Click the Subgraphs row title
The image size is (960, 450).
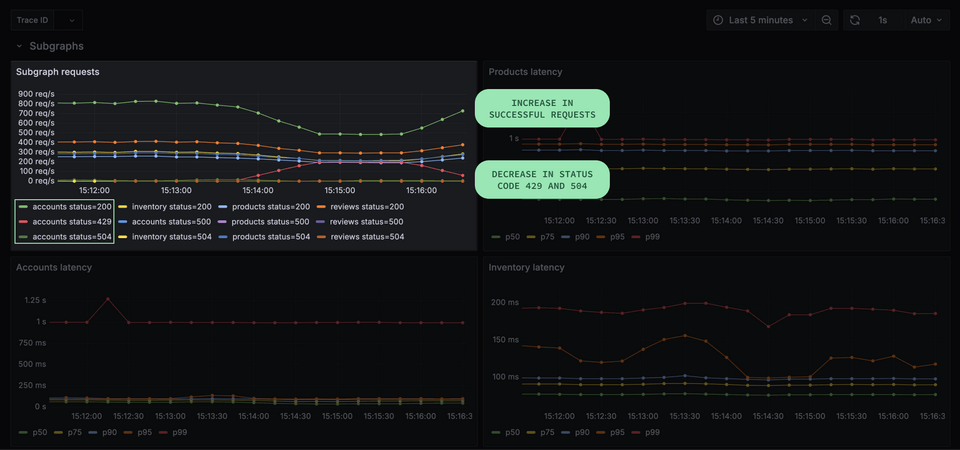click(56, 46)
